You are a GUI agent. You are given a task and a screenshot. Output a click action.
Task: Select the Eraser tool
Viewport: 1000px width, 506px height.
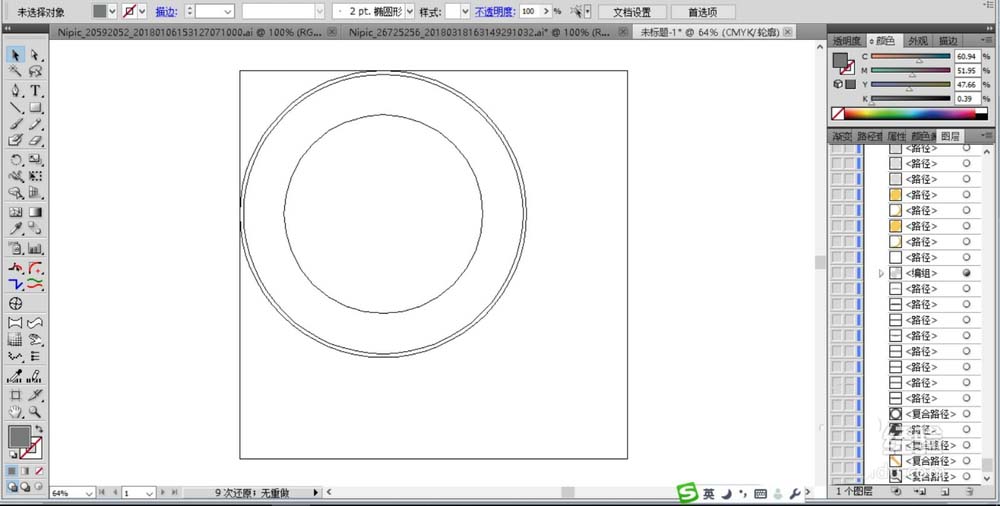click(35, 140)
